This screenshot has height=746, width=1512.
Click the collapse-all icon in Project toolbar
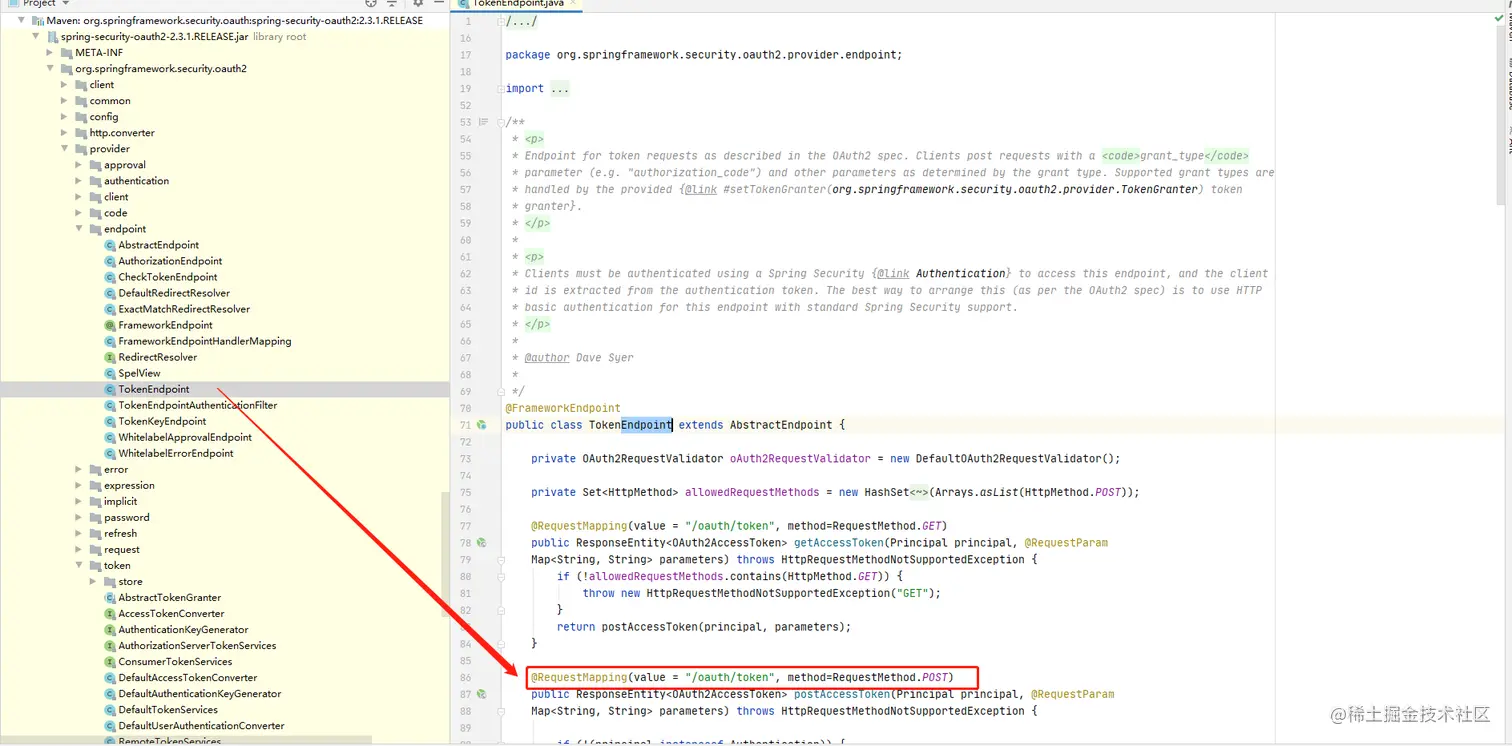394,3
